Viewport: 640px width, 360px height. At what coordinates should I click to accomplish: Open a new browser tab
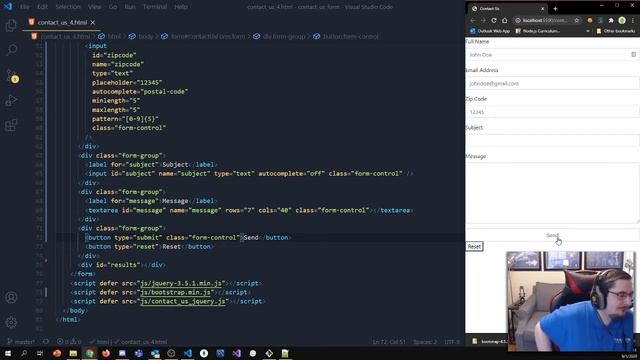tap(555, 9)
